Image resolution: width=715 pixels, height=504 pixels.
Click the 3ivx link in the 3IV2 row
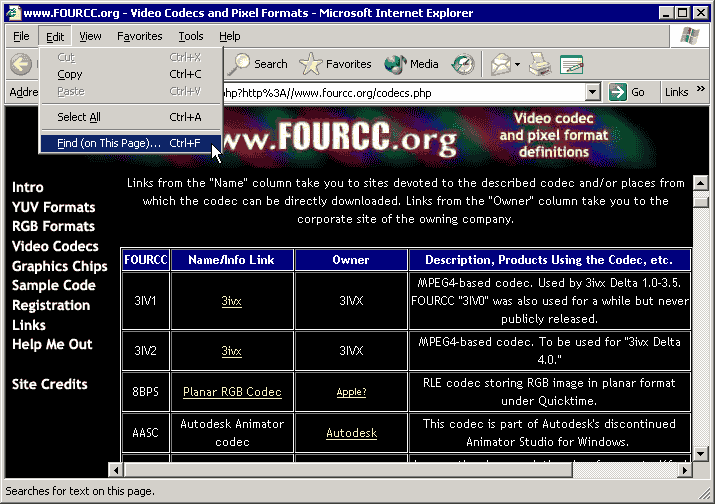tap(232, 351)
